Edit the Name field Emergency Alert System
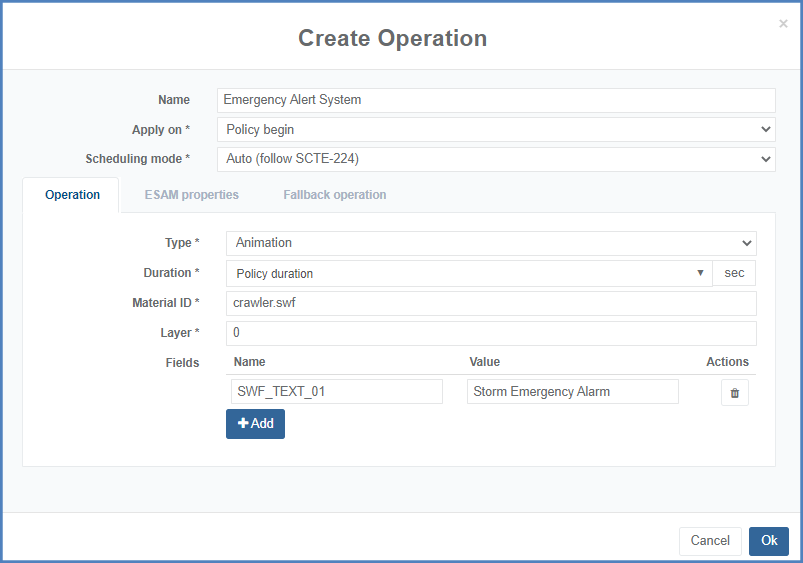The image size is (803, 563). [496, 100]
